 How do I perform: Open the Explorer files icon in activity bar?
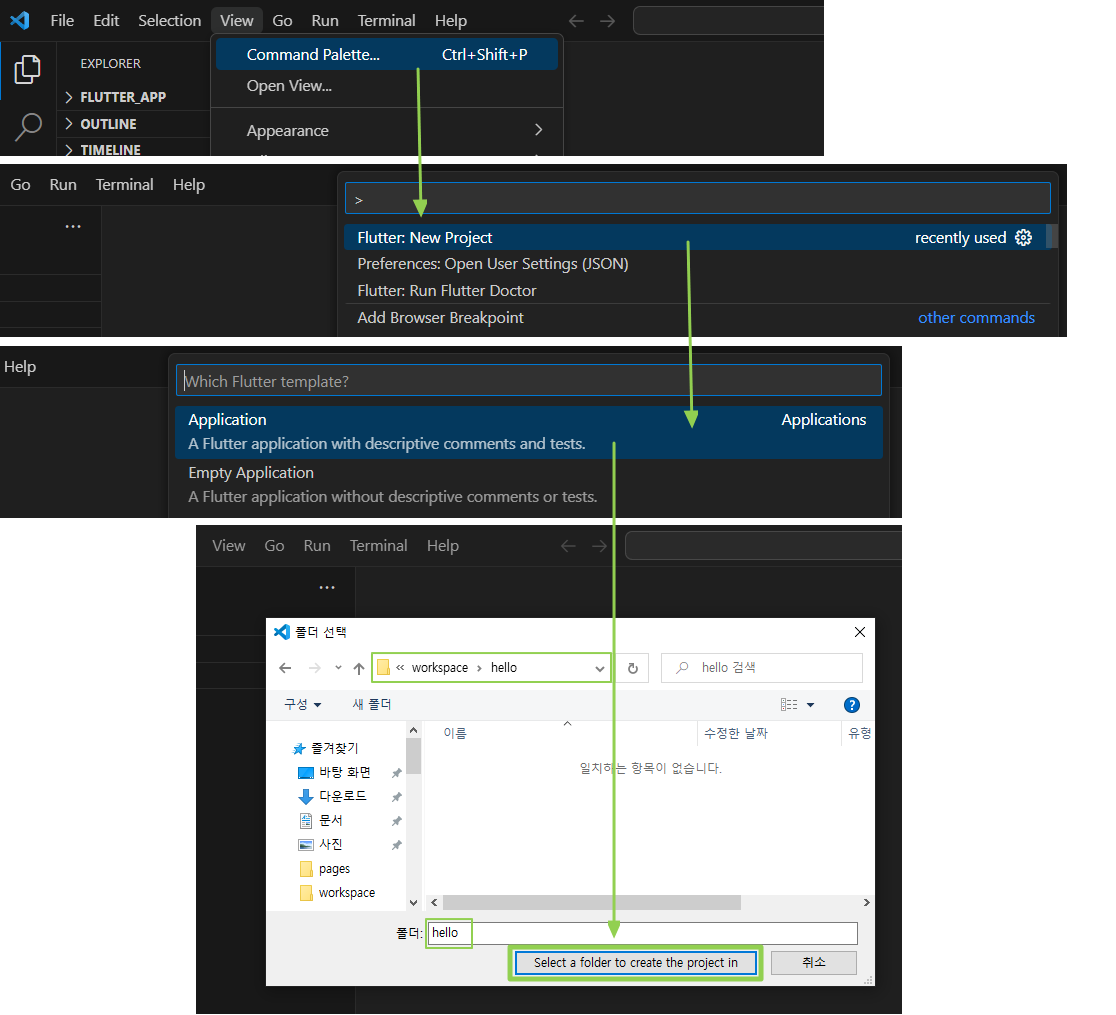pos(27,70)
